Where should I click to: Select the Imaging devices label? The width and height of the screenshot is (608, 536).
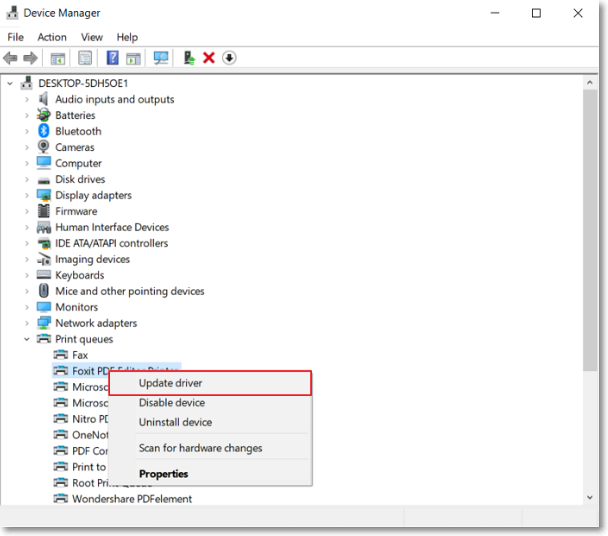click(x=92, y=259)
